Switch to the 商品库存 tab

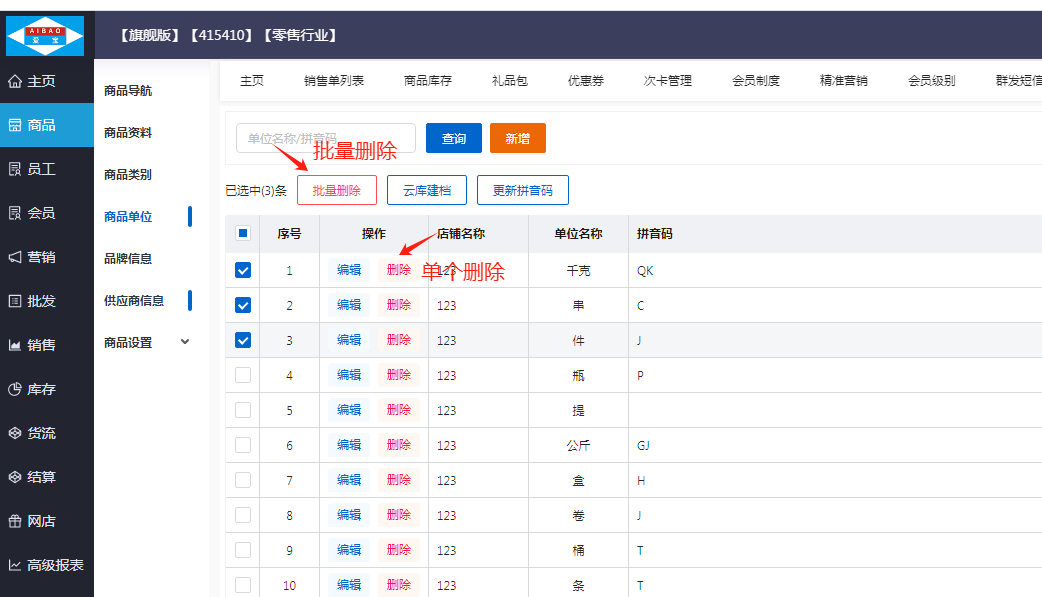428,81
